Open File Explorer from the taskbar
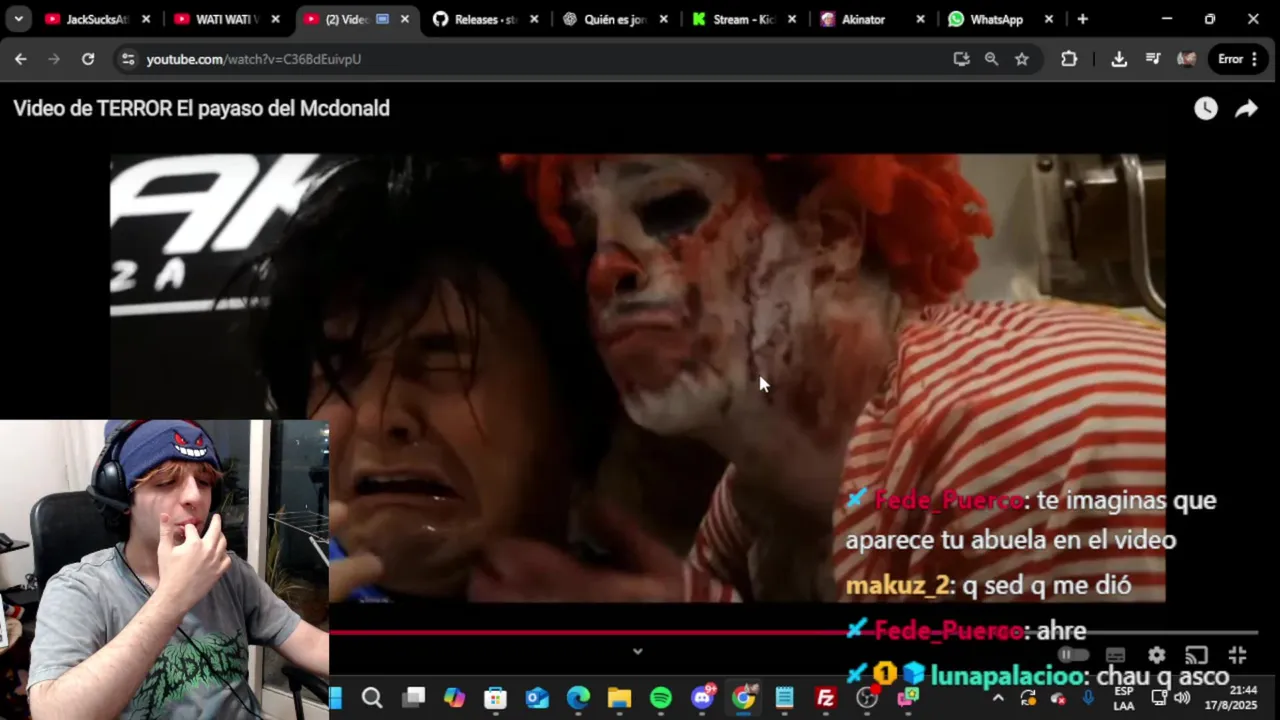 pyautogui.click(x=620, y=698)
